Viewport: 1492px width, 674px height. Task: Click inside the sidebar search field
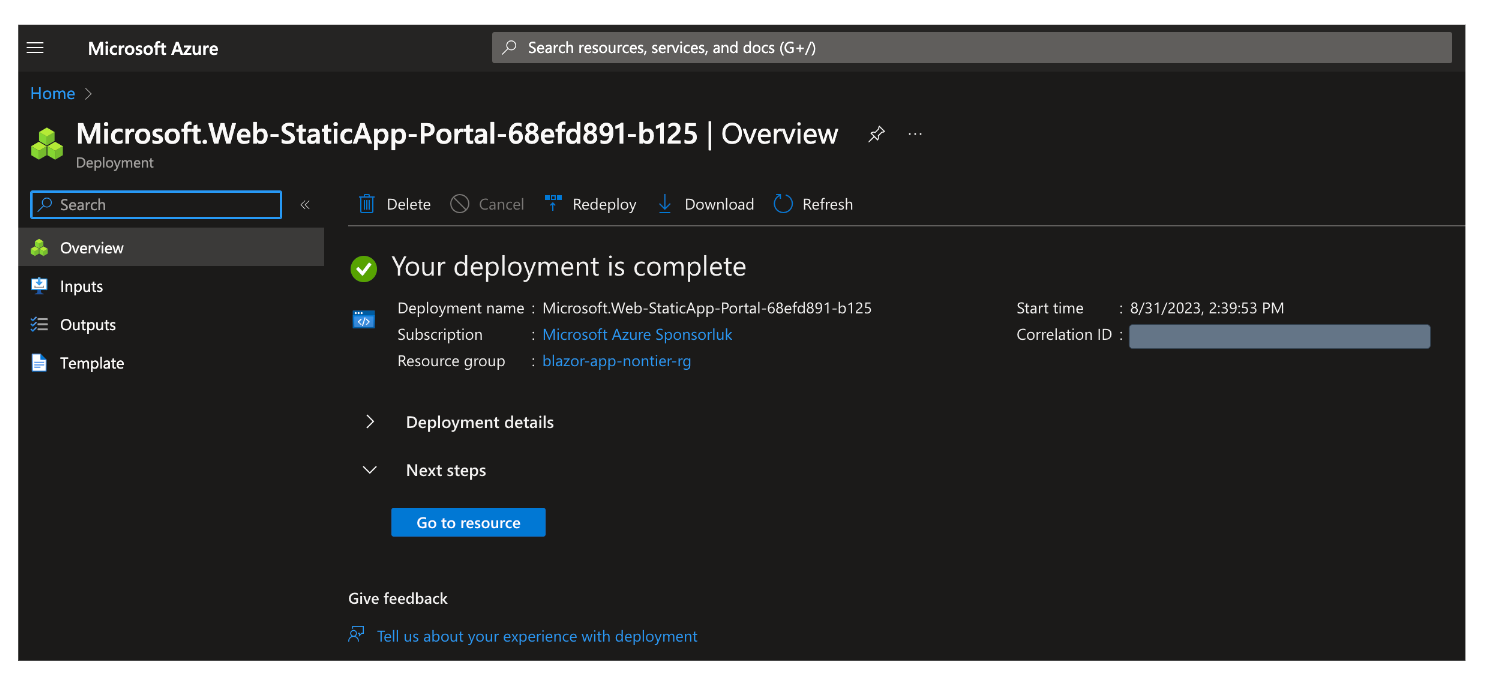(155, 204)
